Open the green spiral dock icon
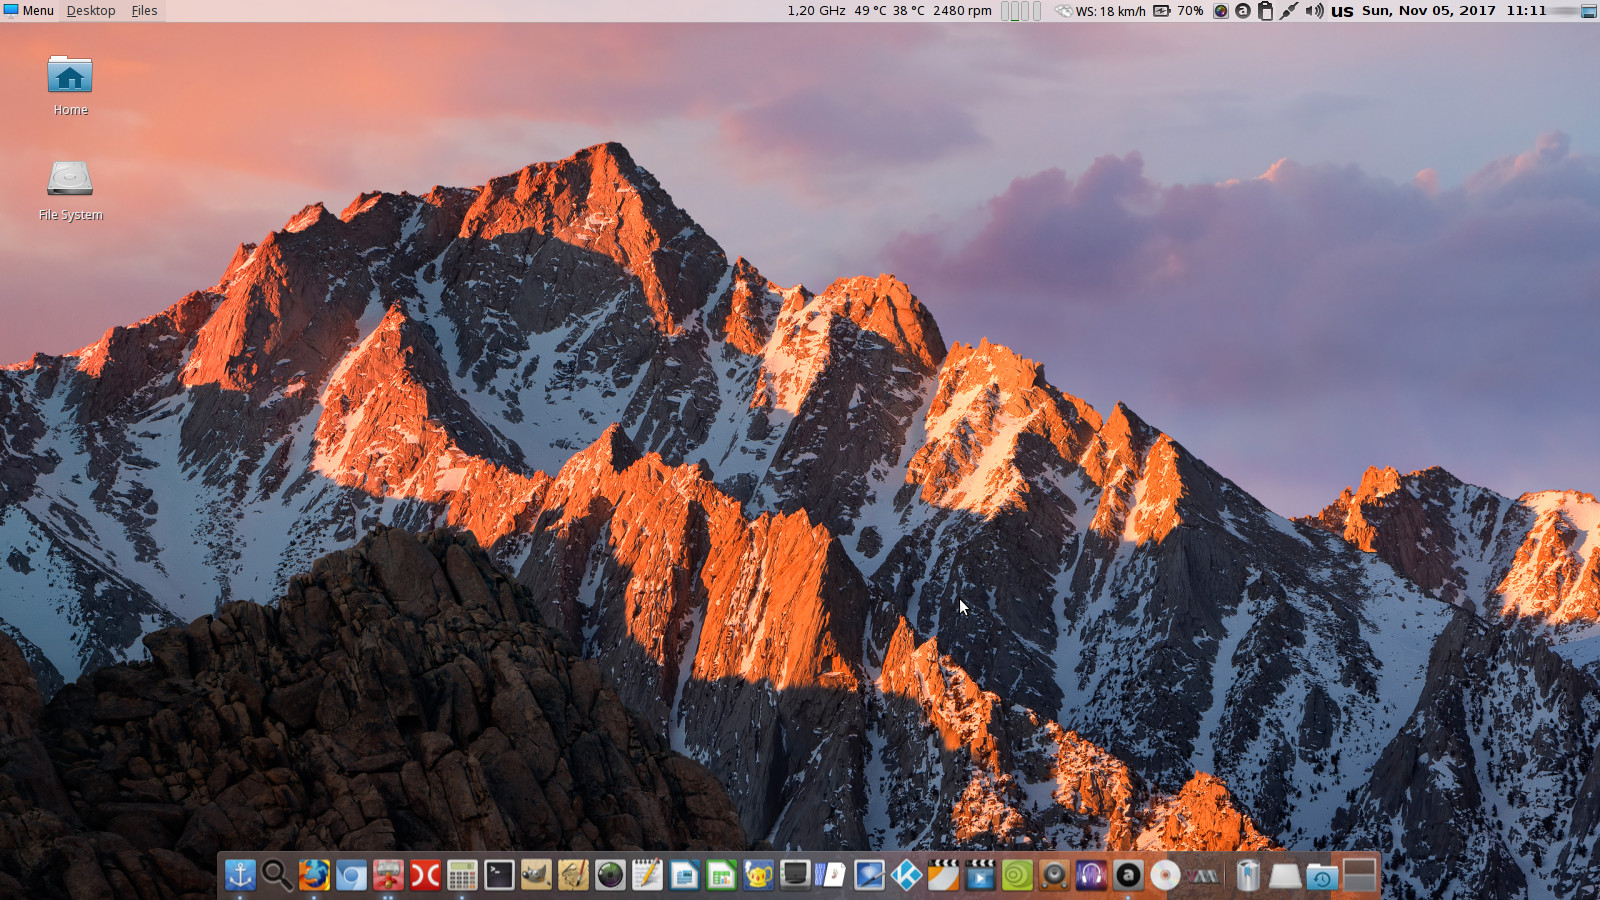Image resolution: width=1600 pixels, height=900 pixels. tap(1017, 876)
